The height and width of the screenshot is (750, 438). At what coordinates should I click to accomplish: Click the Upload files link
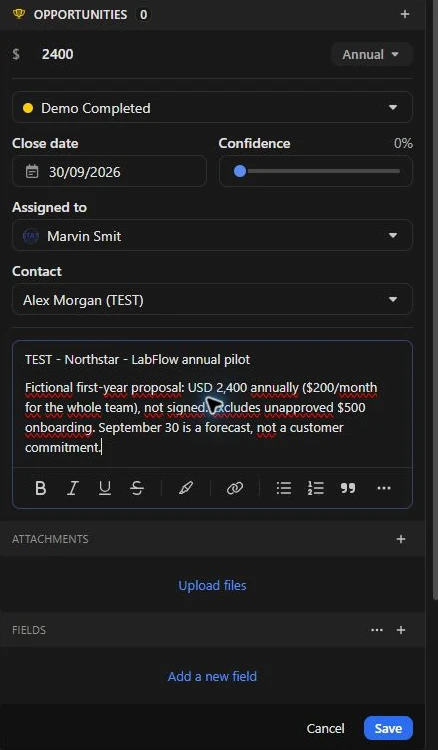(212, 585)
